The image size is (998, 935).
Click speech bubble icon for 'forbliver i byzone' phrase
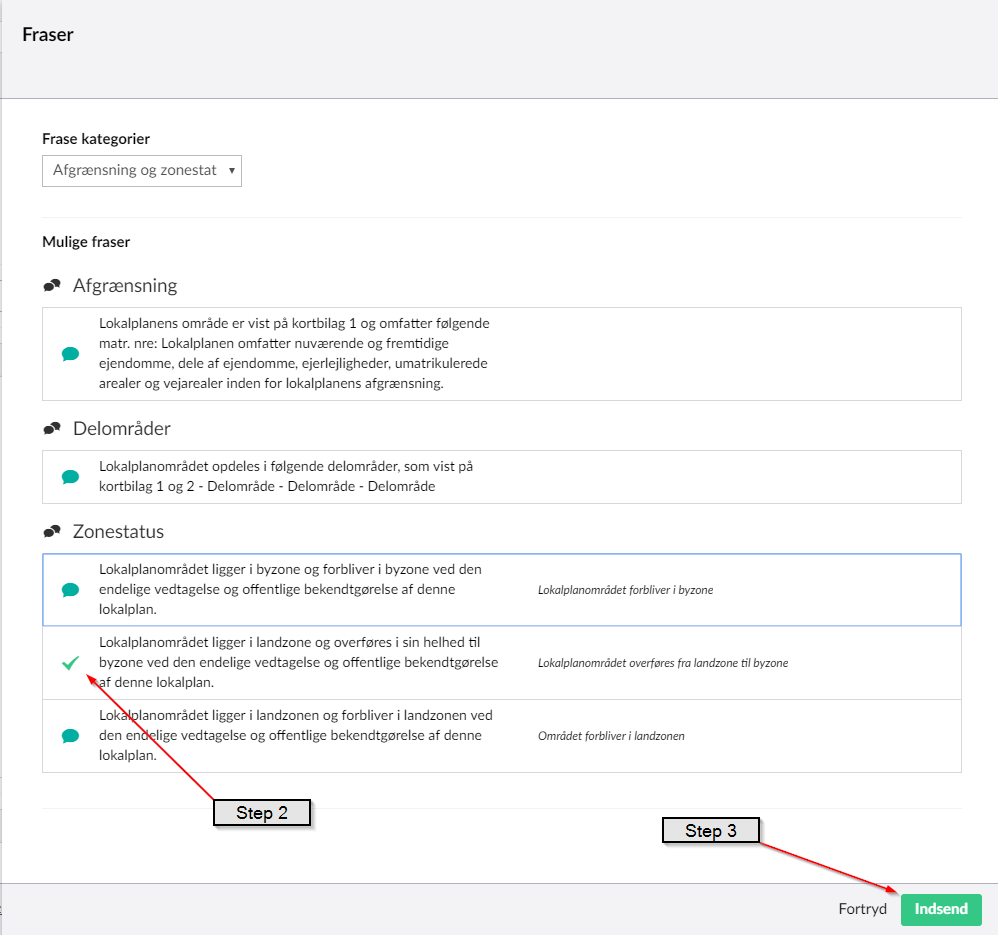click(x=70, y=590)
